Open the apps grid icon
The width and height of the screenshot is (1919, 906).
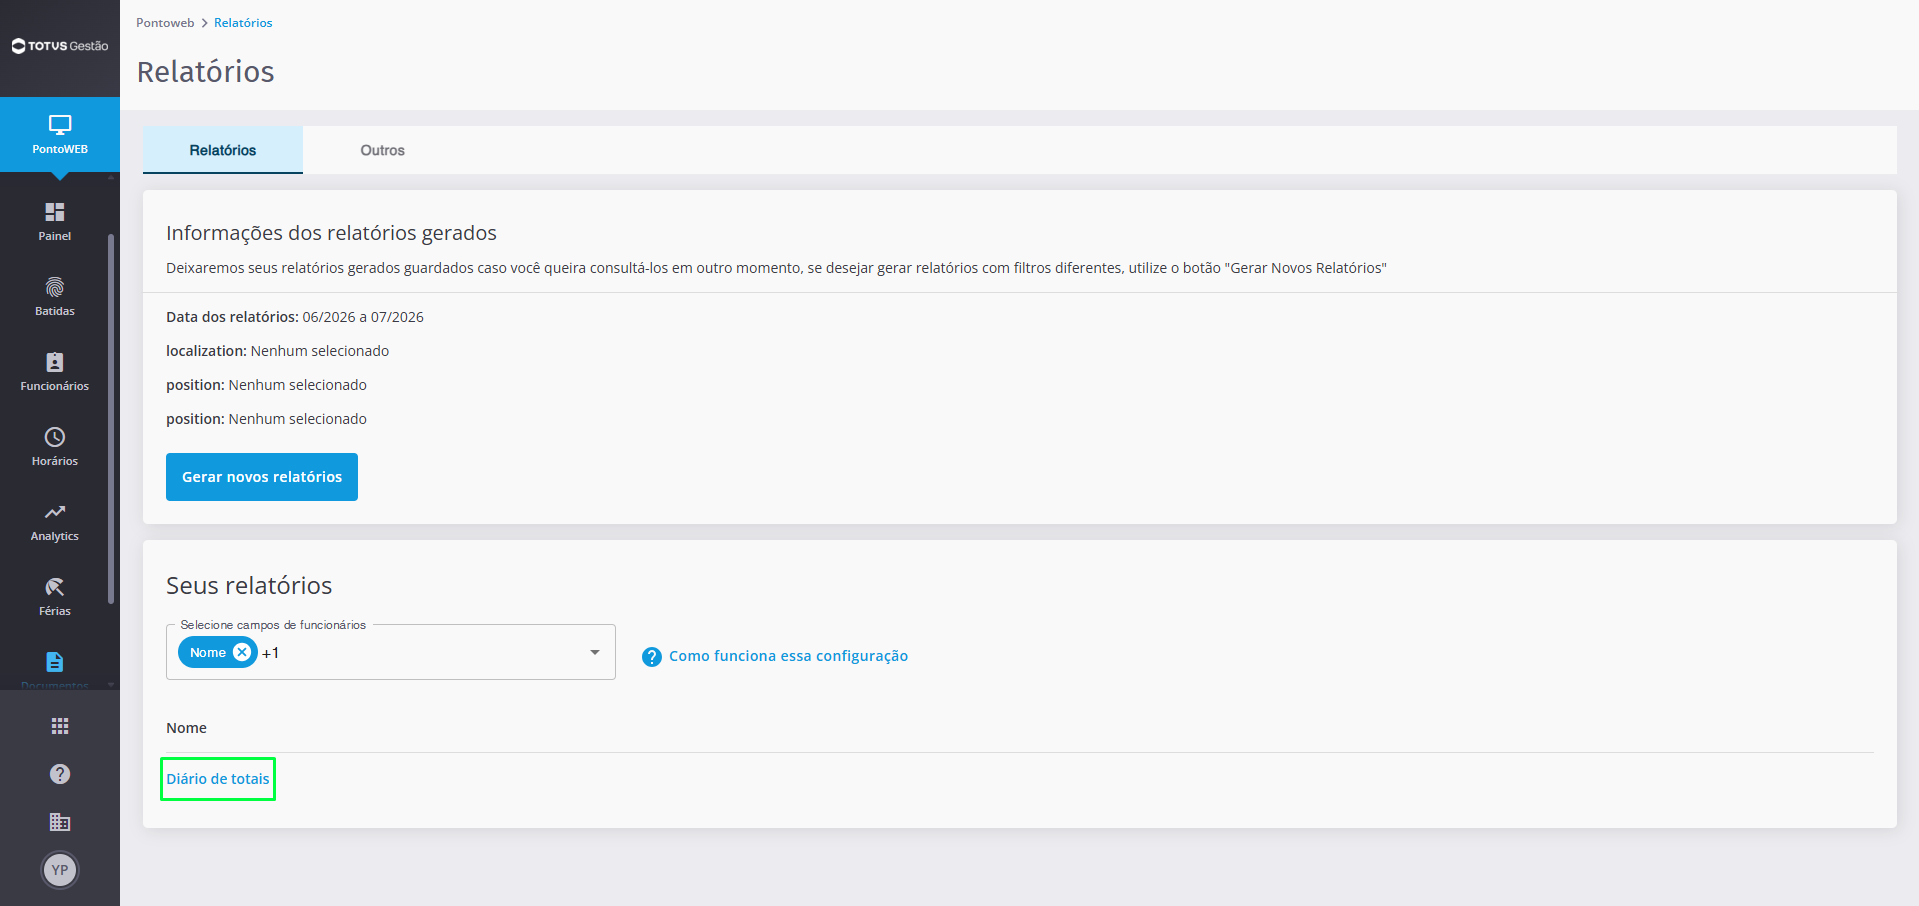pos(60,726)
